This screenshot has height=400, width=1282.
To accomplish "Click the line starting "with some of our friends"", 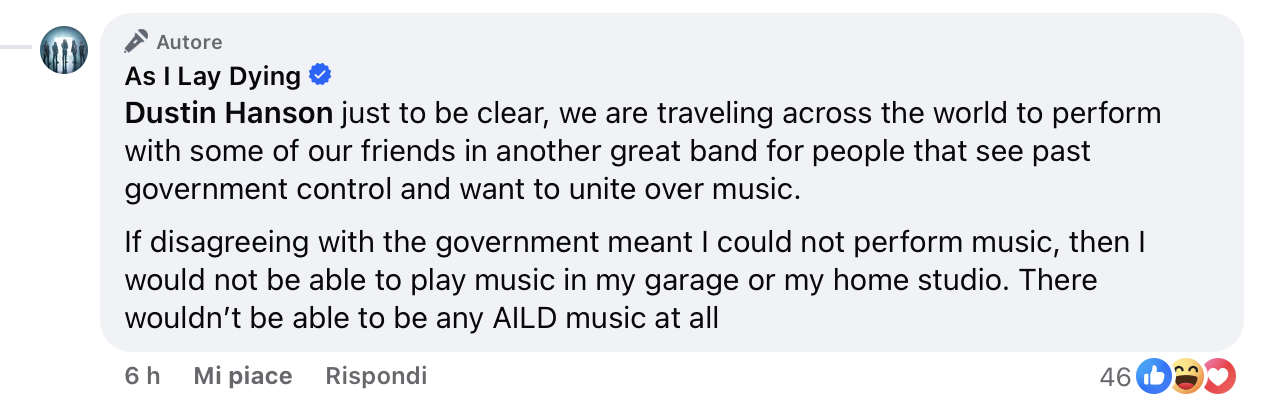I will [606, 151].
